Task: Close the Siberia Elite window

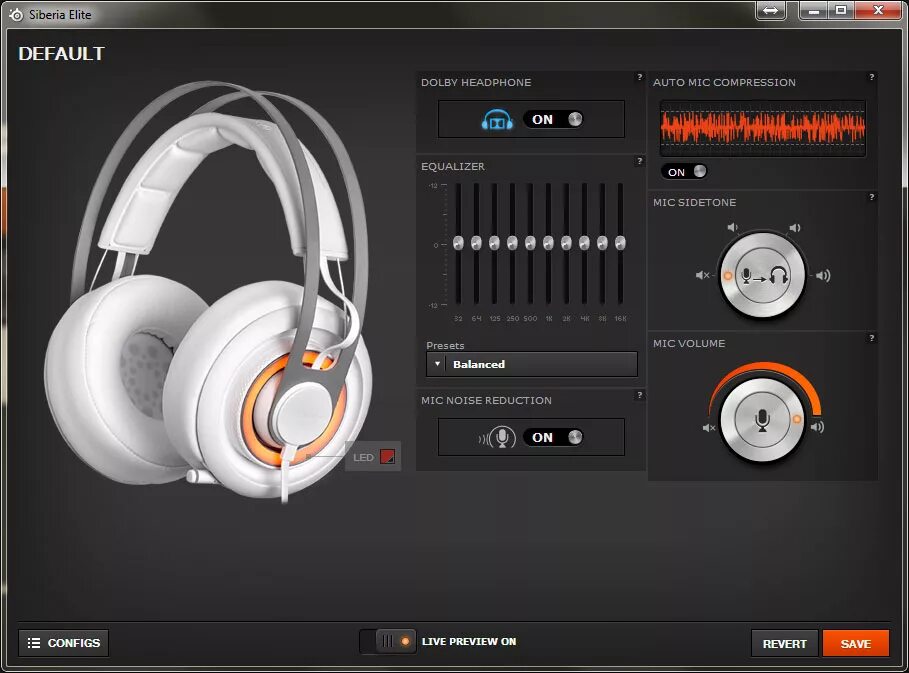Action: coord(878,10)
